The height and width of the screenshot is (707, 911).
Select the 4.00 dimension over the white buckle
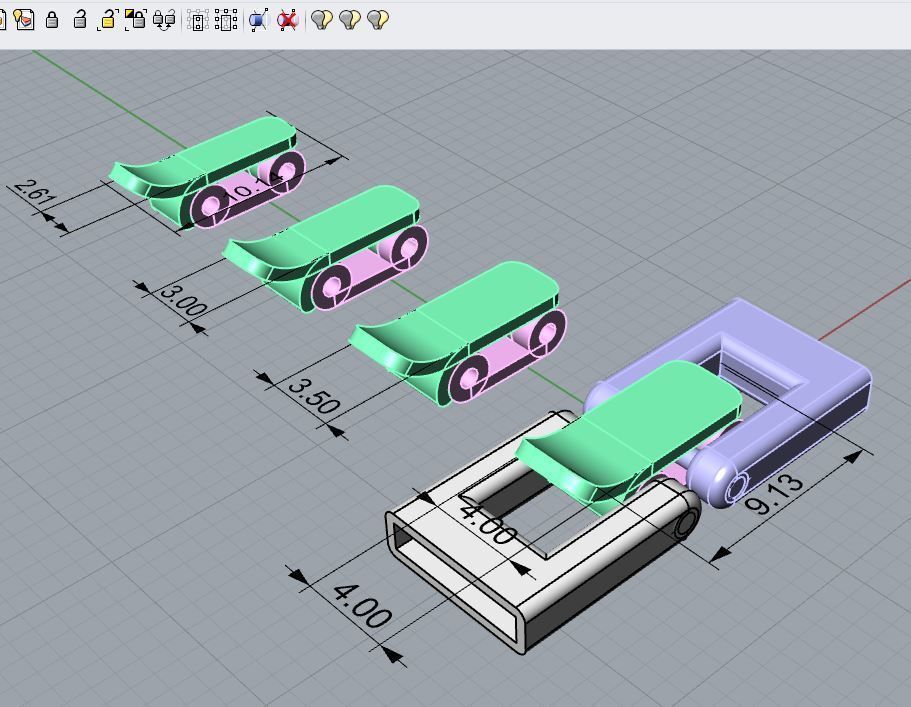(x=488, y=522)
